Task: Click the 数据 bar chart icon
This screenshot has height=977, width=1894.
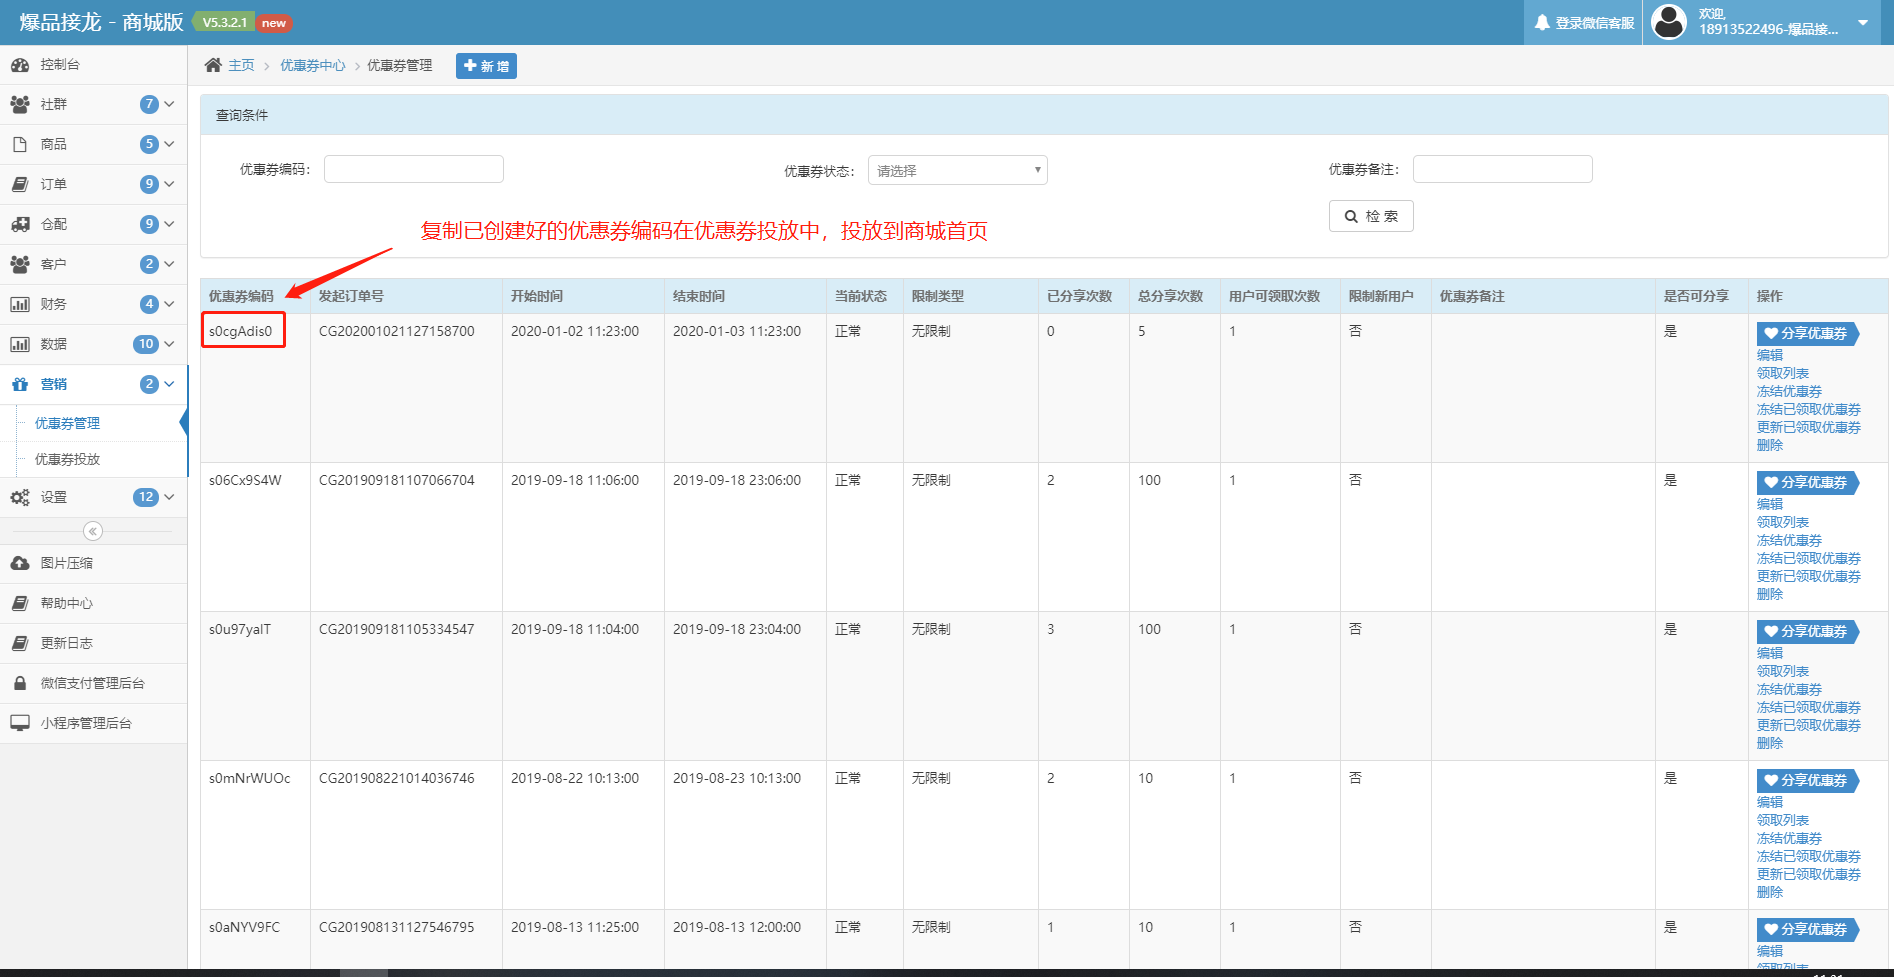Action: [20, 344]
